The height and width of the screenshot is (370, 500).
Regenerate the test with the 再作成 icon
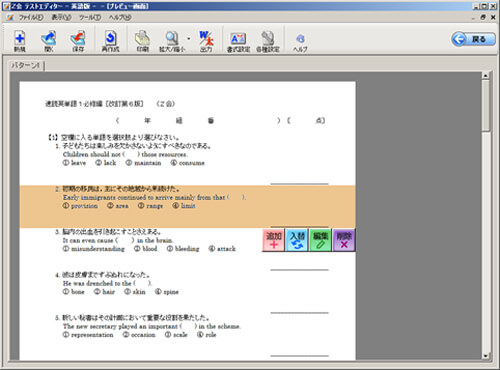click(110, 41)
